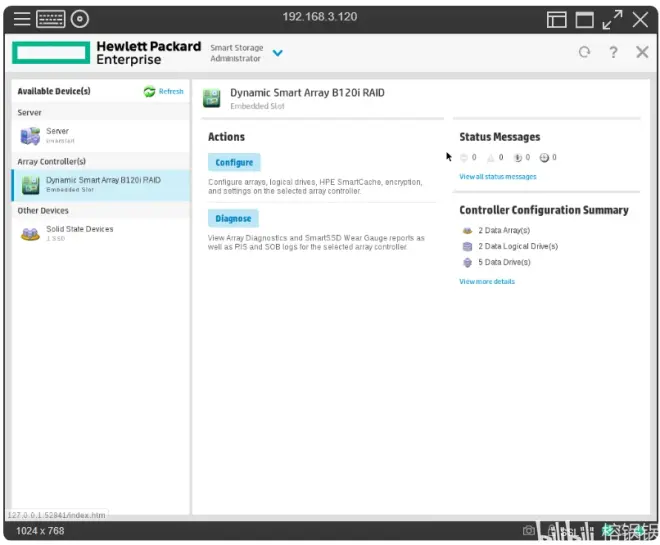Click the 5 Data Drive(s) icon
The image size is (660, 545).
click(x=467, y=262)
